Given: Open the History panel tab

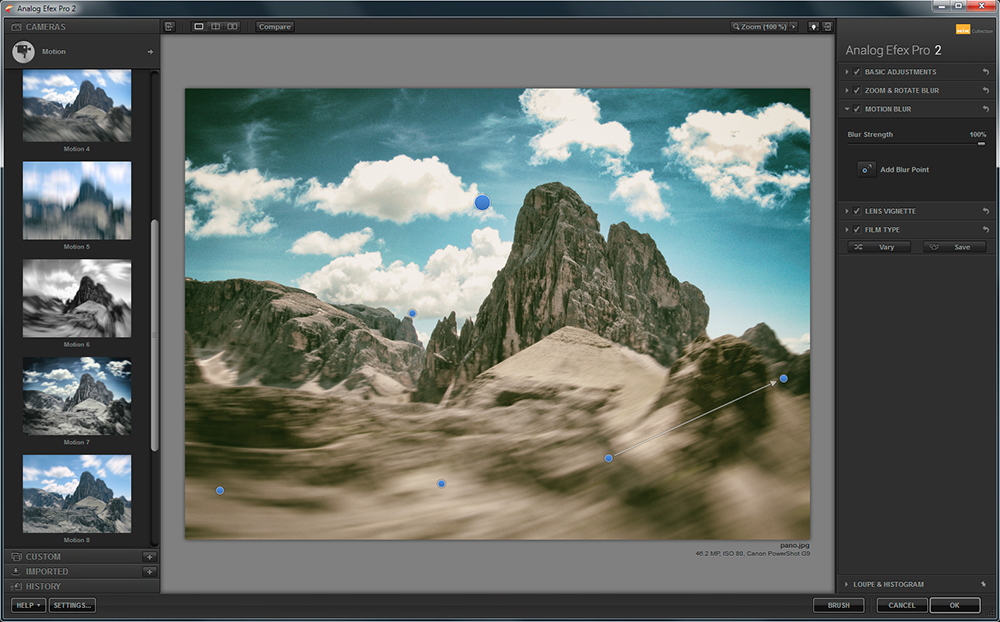Looking at the screenshot, I should [43, 586].
